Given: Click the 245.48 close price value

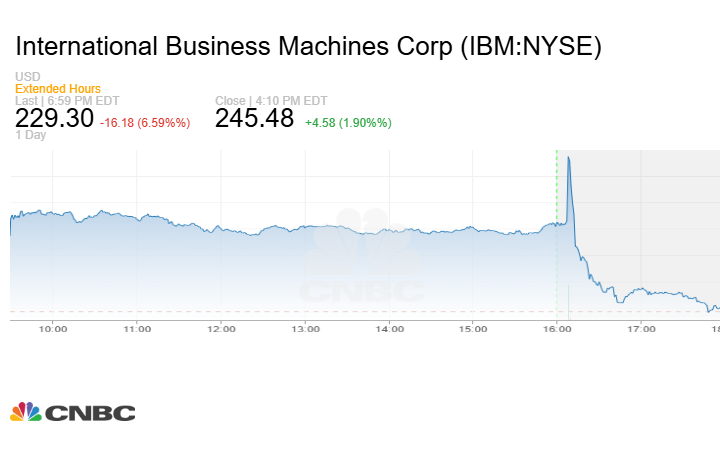Looking at the screenshot, I should tap(255, 119).
